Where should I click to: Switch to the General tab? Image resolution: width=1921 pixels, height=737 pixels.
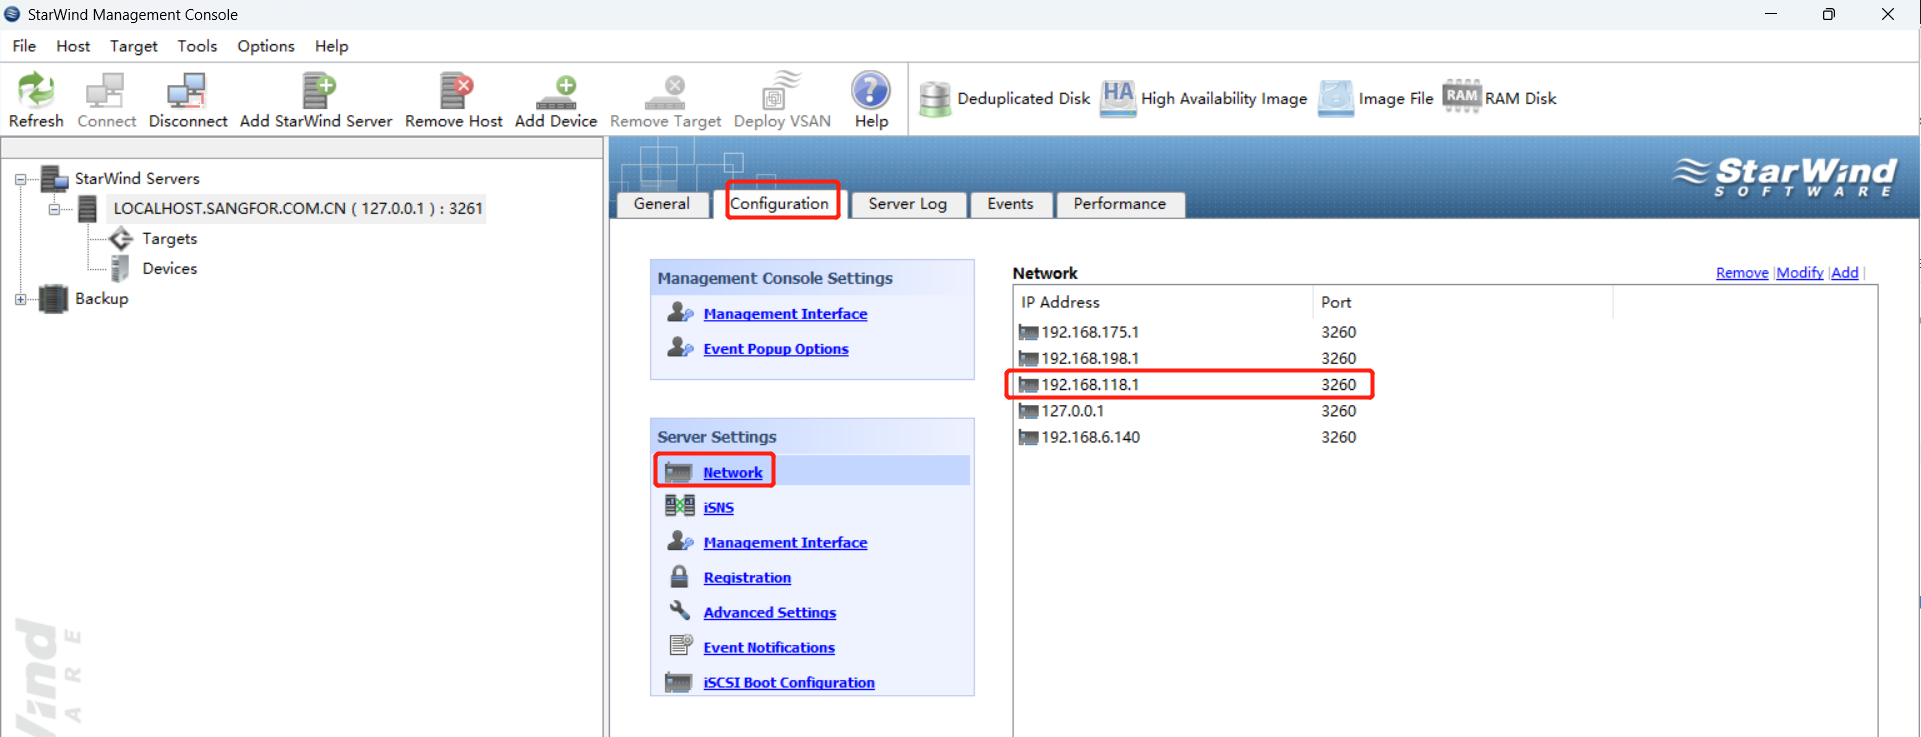[662, 204]
